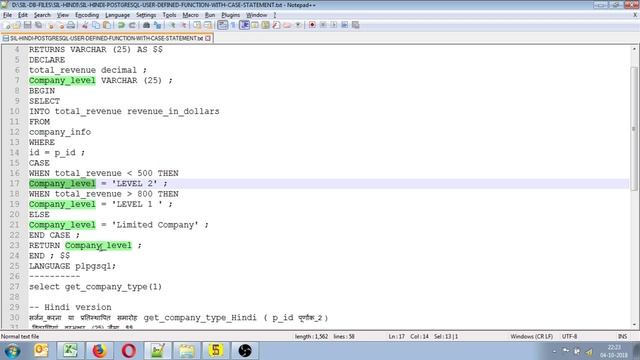Click the Zoom In toolbar icon
The height and width of the screenshot is (360, 640).
[173, 25]
